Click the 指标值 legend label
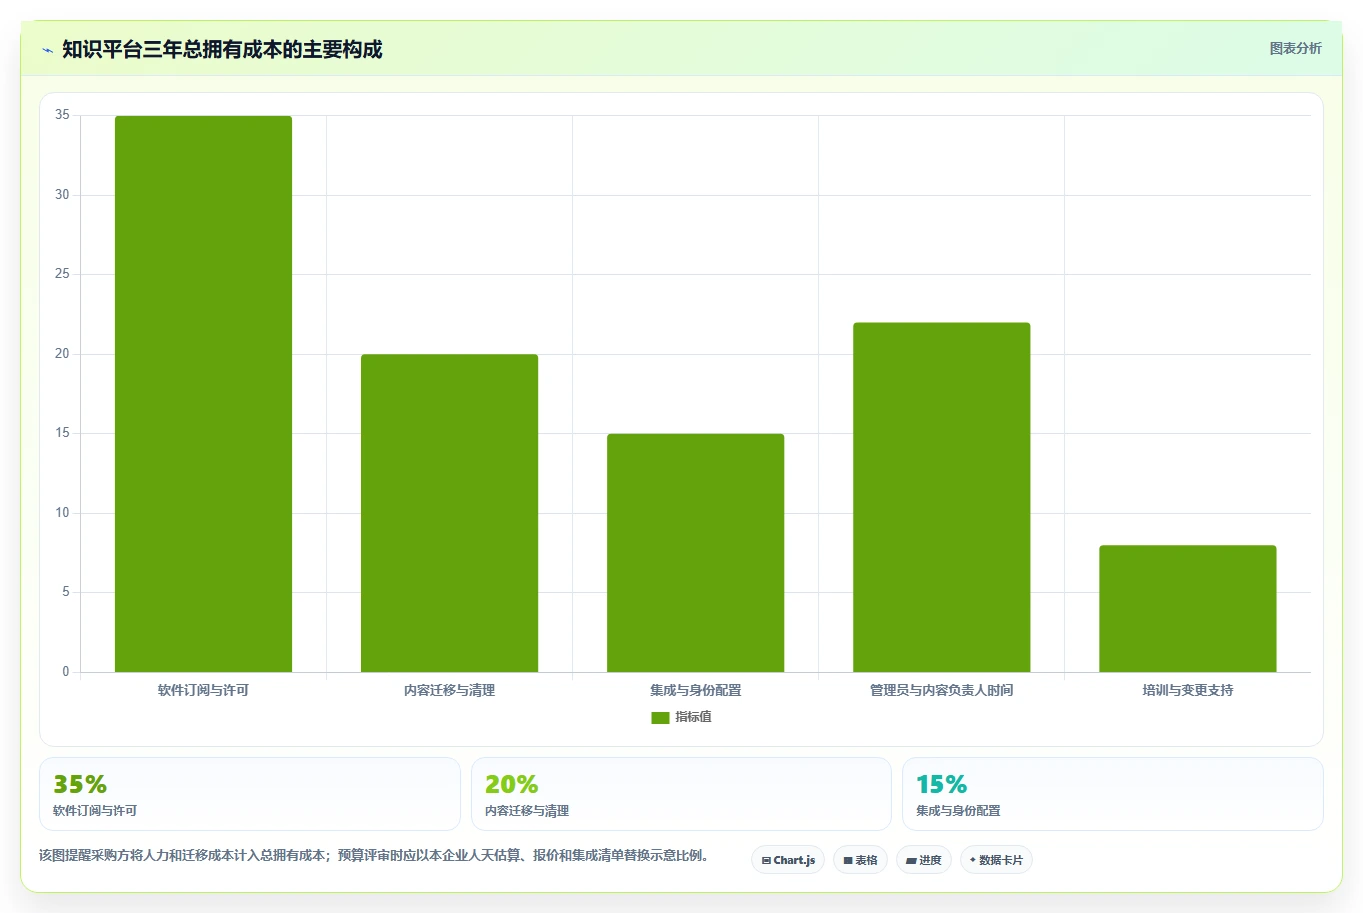The image size is (1363, 913). click(693, 717)
